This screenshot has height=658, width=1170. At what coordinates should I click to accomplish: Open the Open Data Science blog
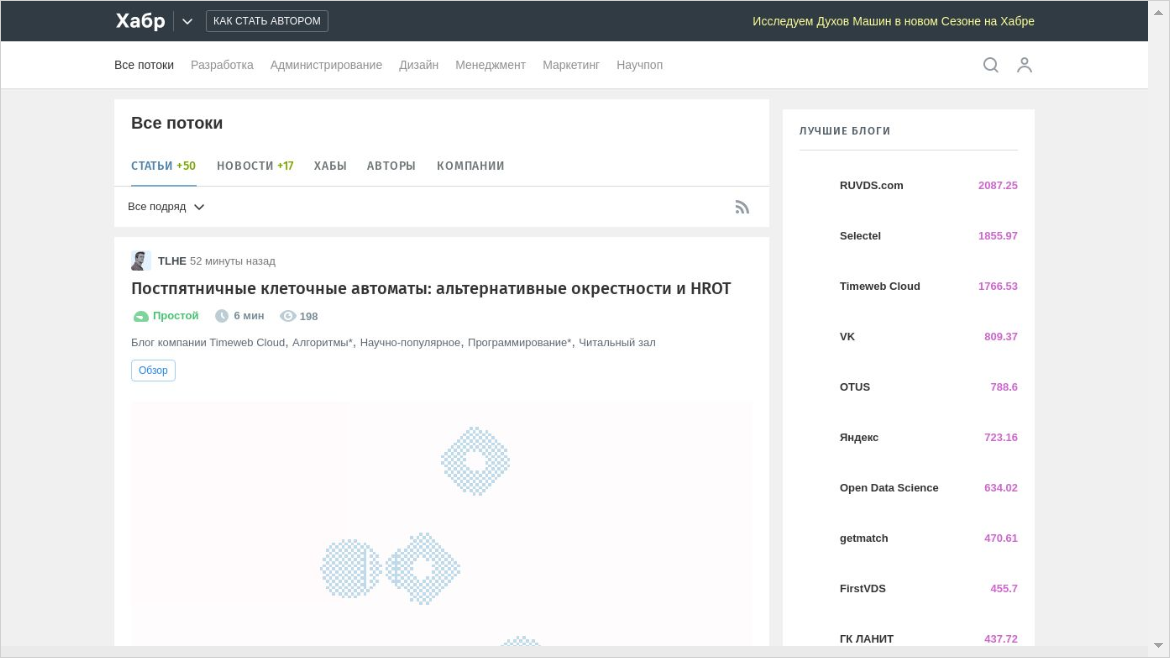[x=889, y=488]
